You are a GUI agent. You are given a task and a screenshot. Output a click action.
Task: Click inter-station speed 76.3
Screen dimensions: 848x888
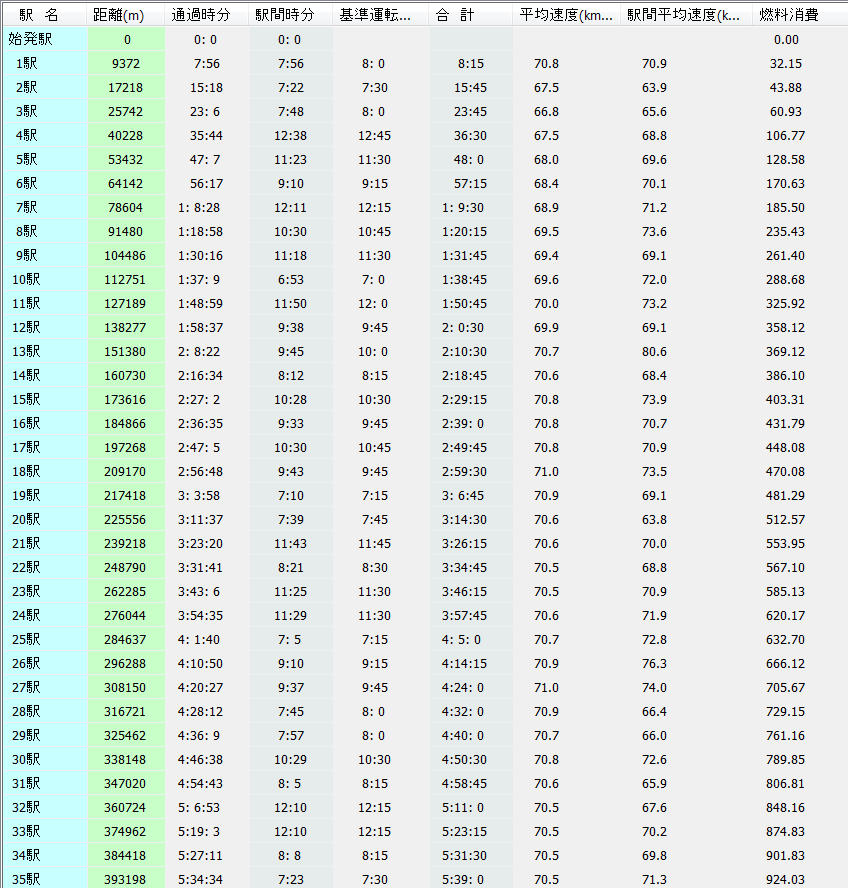click(x=654, y=663)
